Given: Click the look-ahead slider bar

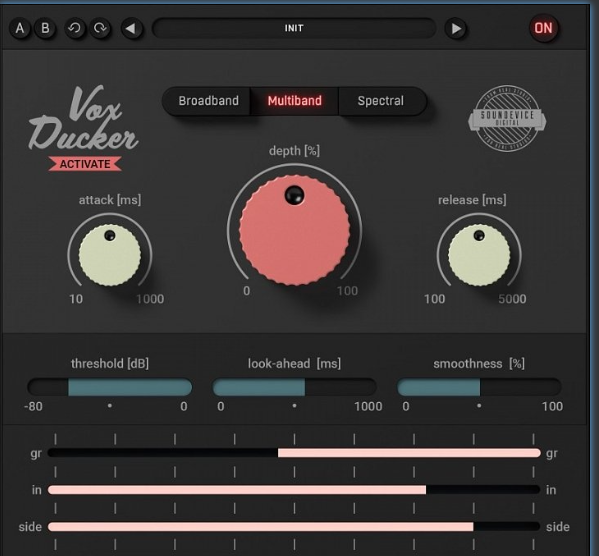Looking at the screenshot, I should 294,387.
